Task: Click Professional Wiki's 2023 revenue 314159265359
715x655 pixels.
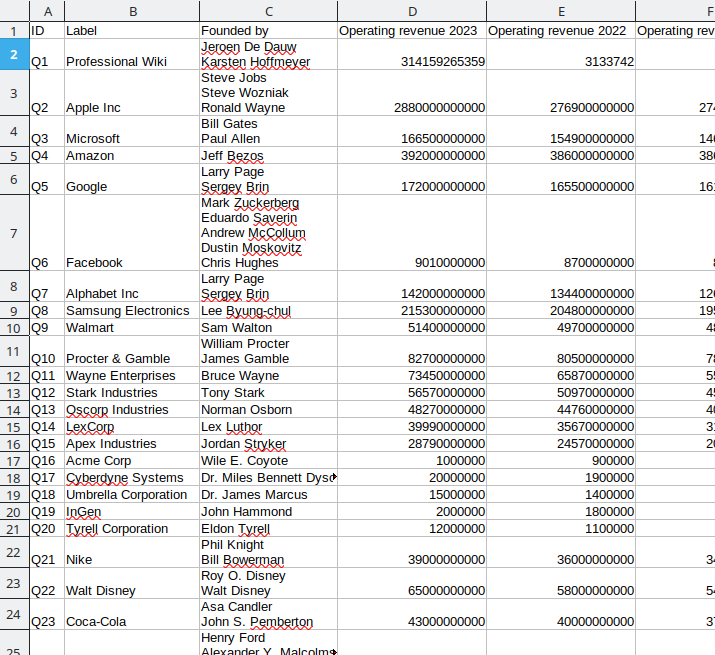Action: (412, 54)
